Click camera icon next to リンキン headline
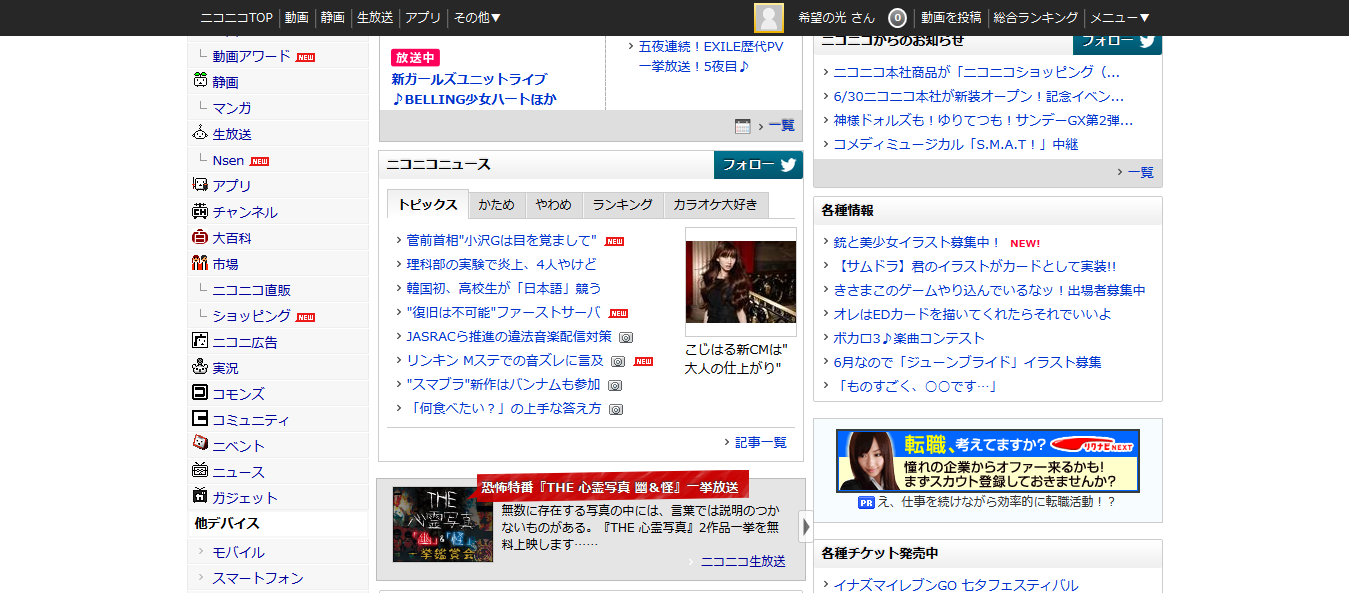This screenshot has width=1349, height=593. pos(618,361)
